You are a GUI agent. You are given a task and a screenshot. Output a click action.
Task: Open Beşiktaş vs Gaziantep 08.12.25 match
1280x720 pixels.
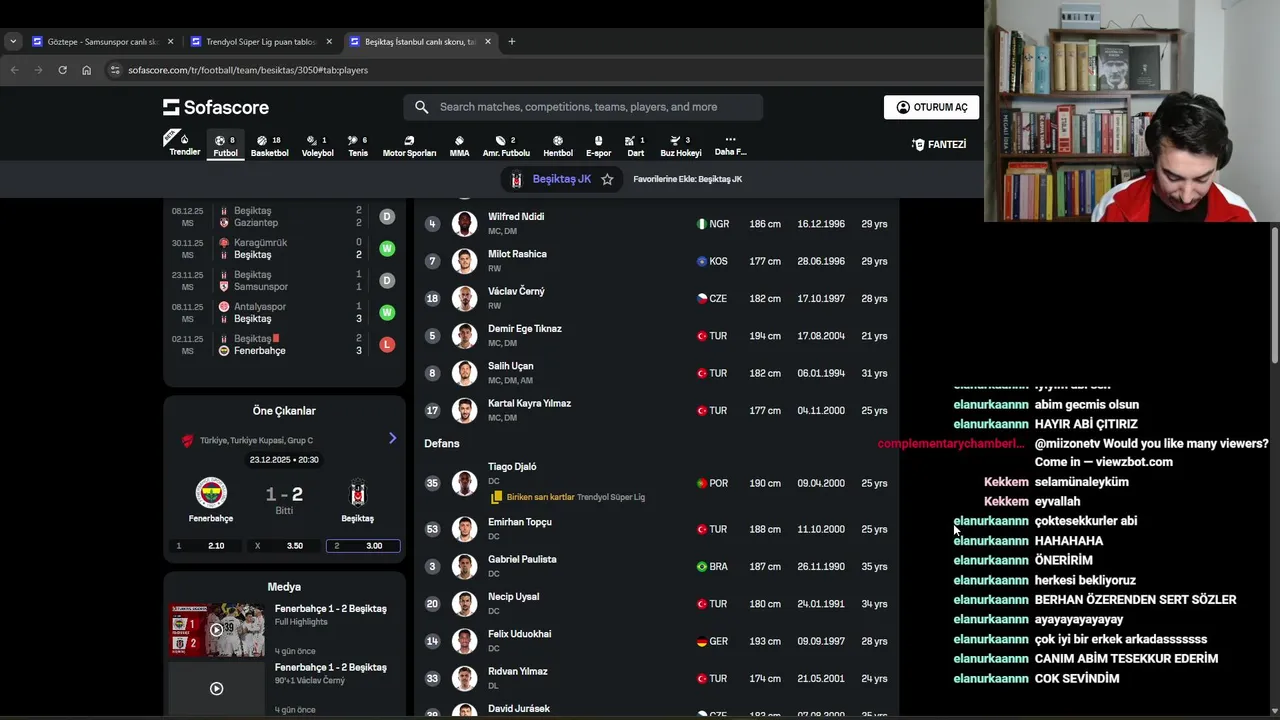pyautogui.click(x=284, y=217)
